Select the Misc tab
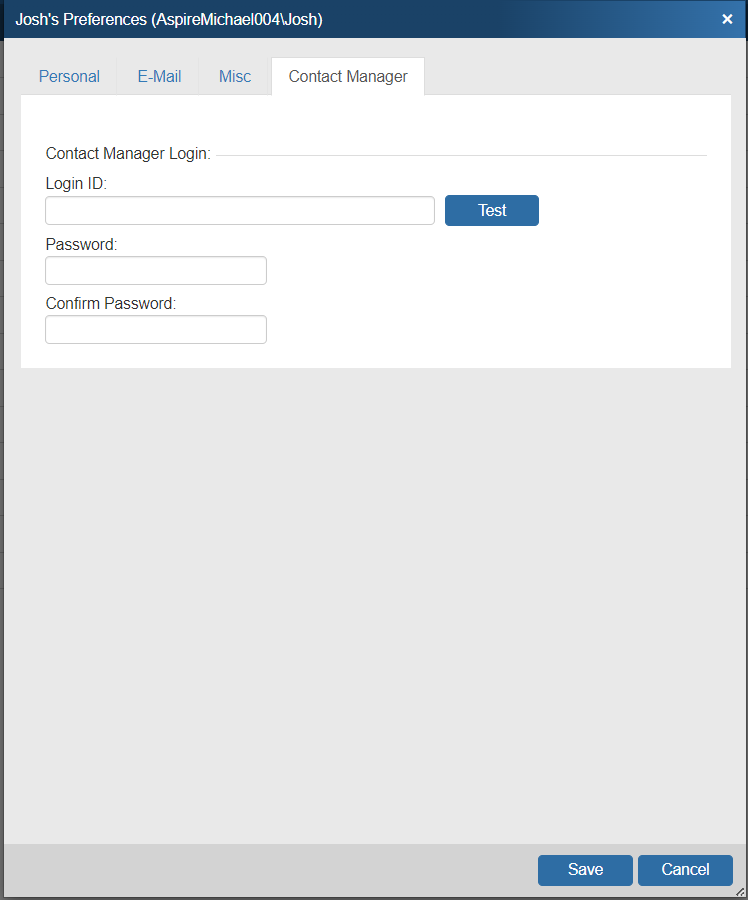The image size is (748, 900). (x=235, y=76)
